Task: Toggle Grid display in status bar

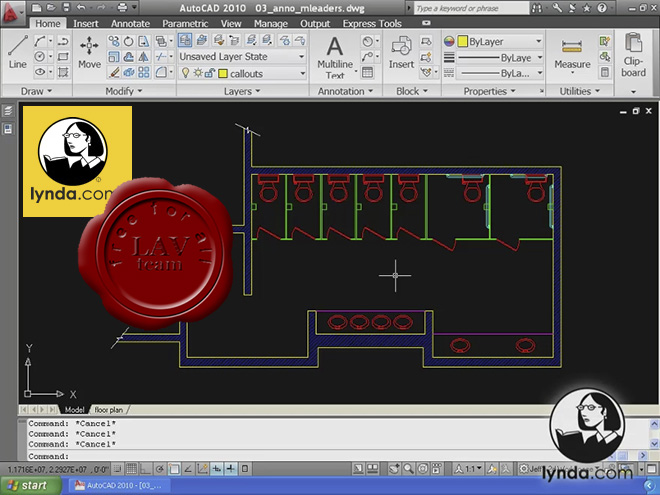Action: coord(131,468)
